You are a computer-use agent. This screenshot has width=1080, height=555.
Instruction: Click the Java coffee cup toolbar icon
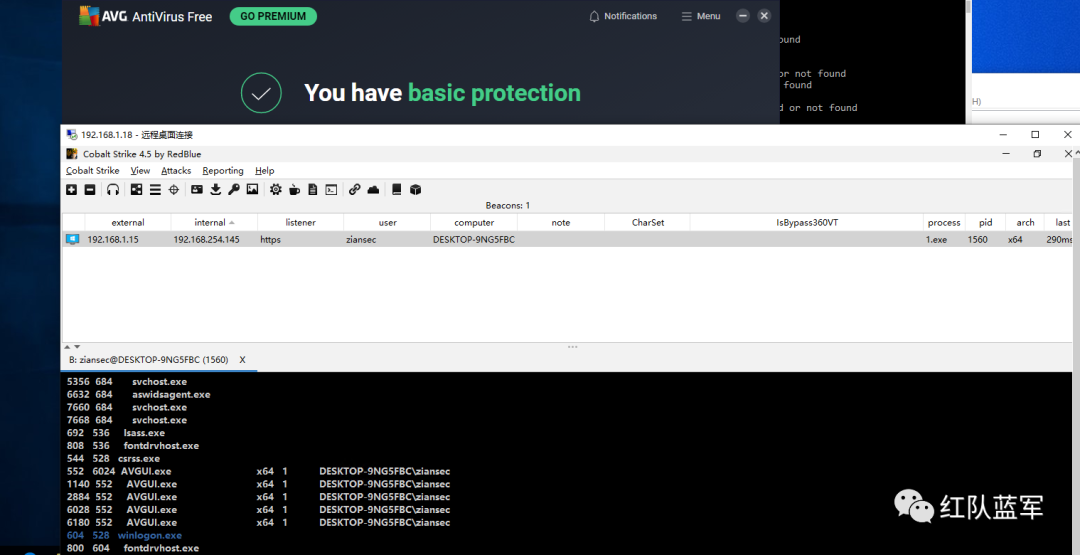pyautogui.click(x=295, y=189)
